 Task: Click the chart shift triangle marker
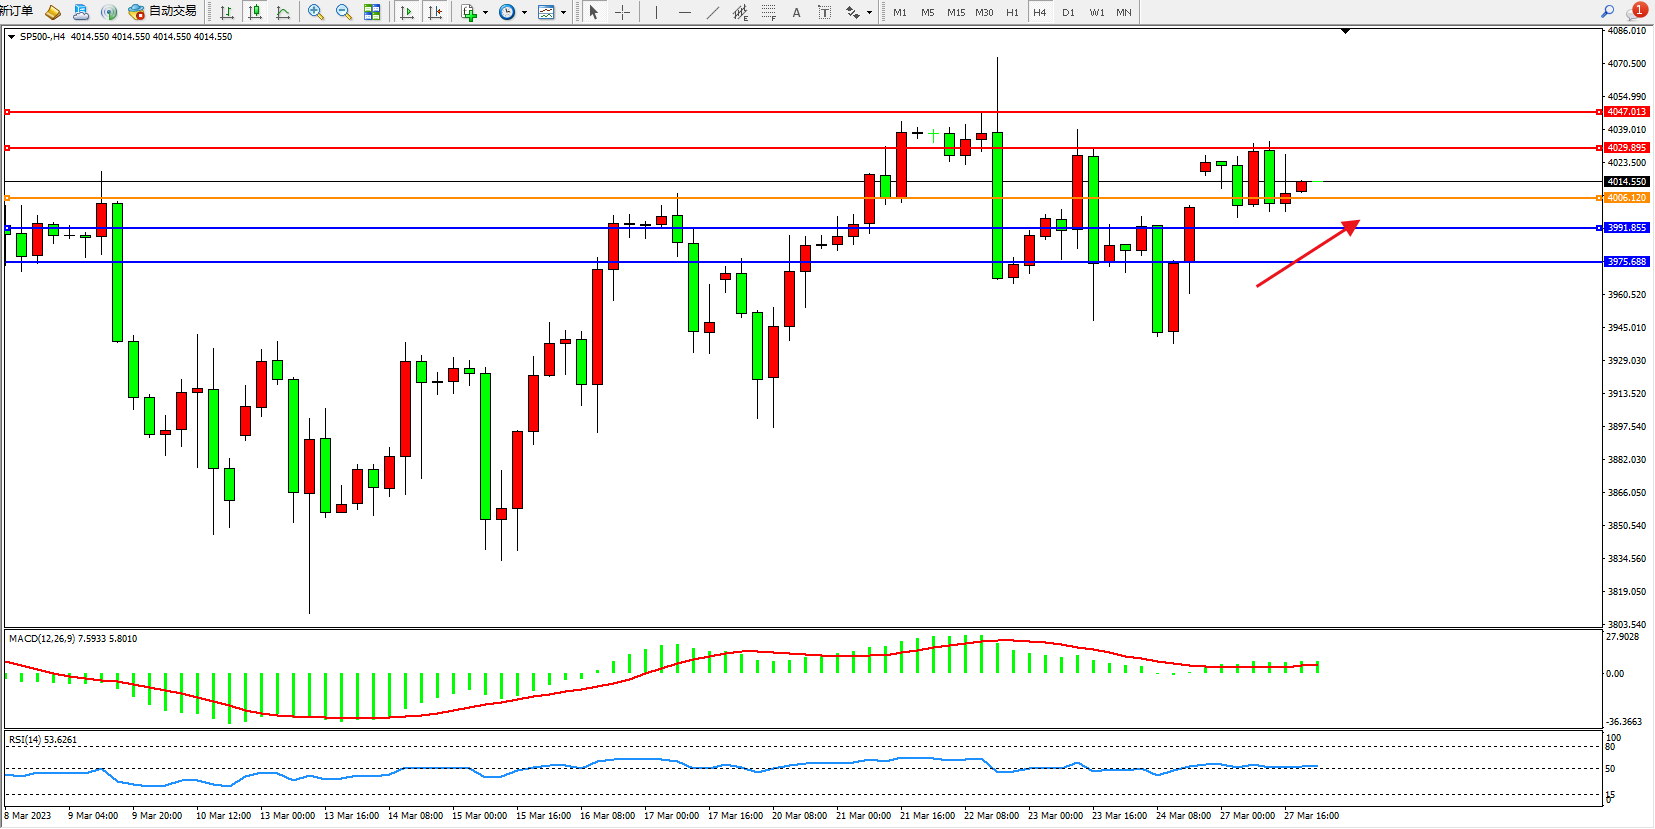pos(1345,31)
